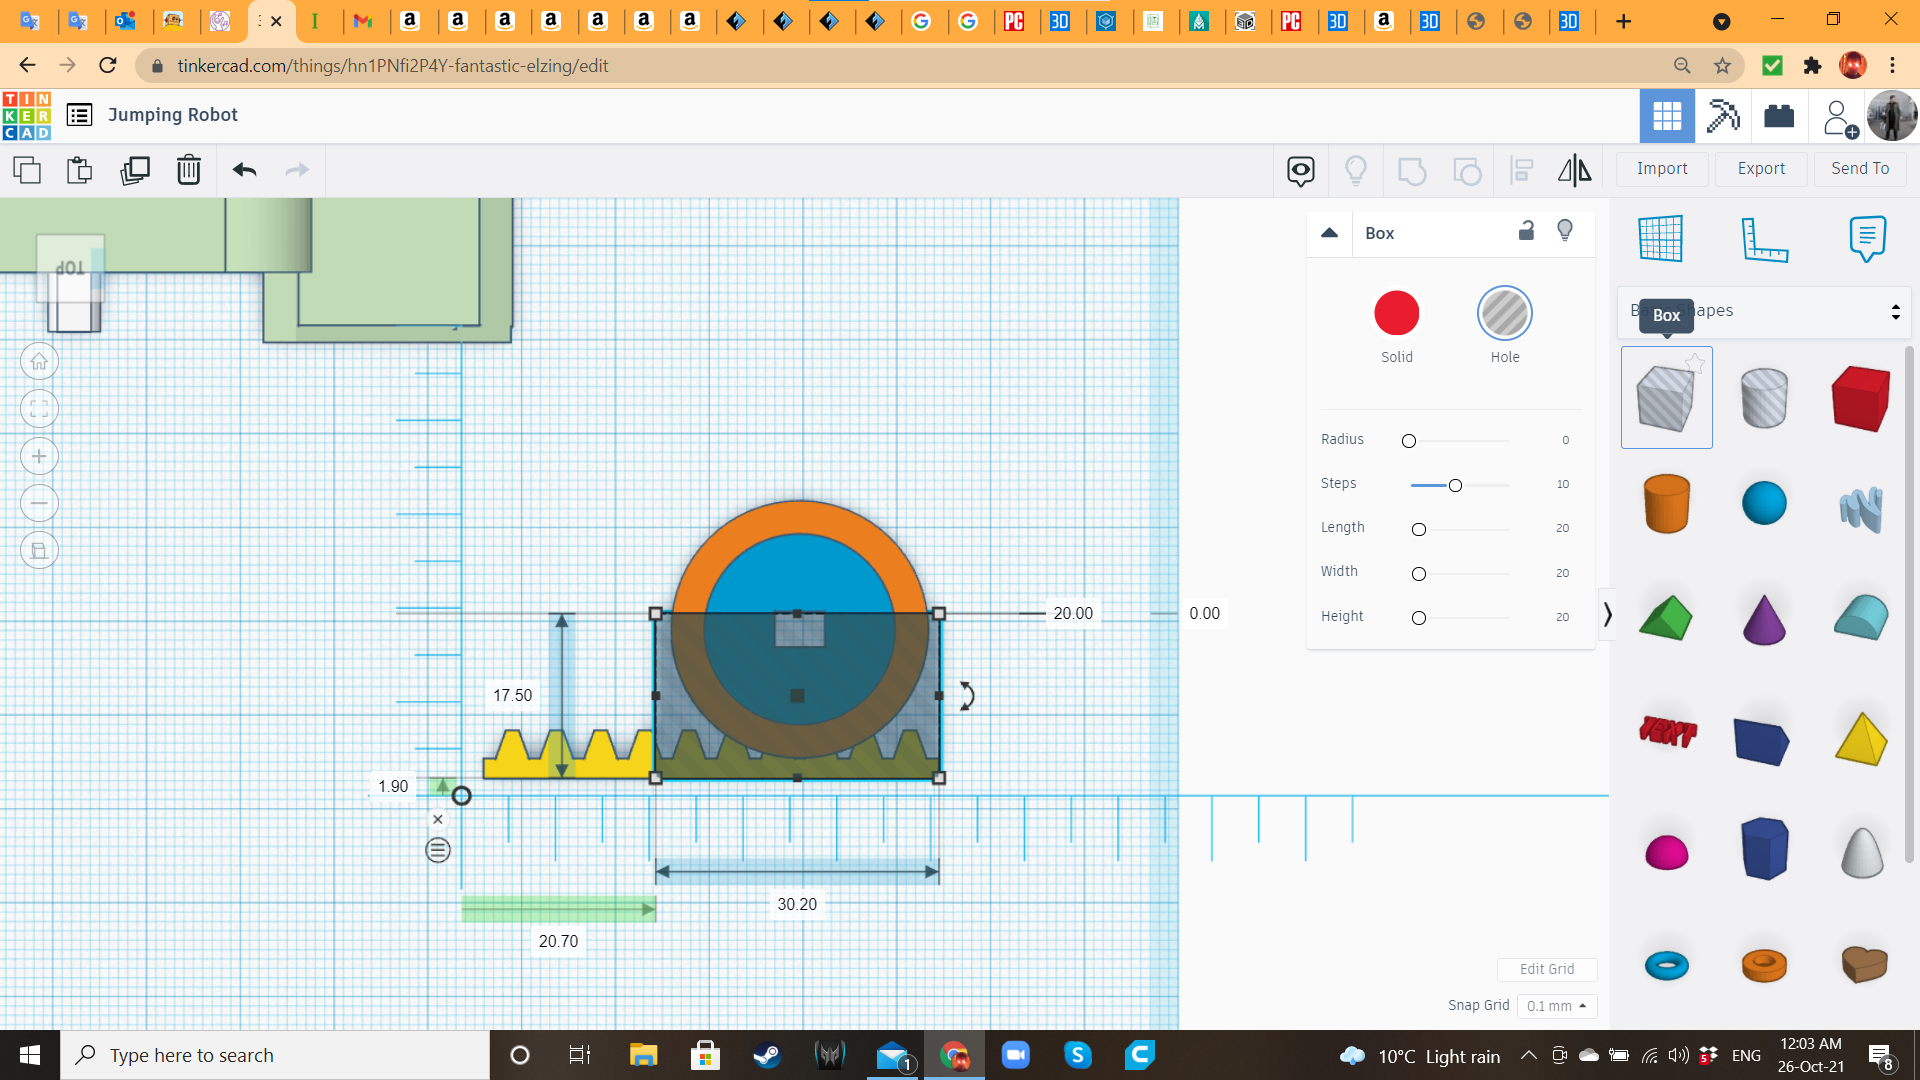The height and width of the screenshot is (1080, 1920).
Task: Delete selection with the trash icon
Action: (x=188, y=170)
